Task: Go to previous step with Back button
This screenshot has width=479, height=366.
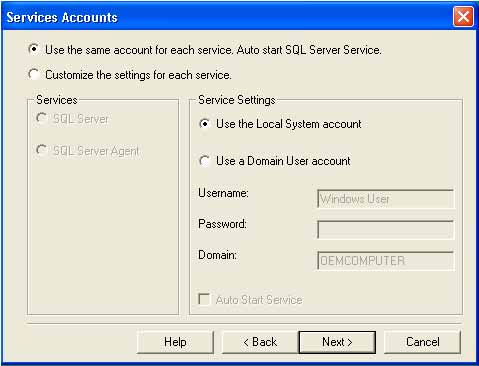Action: [x=260, y=342]
